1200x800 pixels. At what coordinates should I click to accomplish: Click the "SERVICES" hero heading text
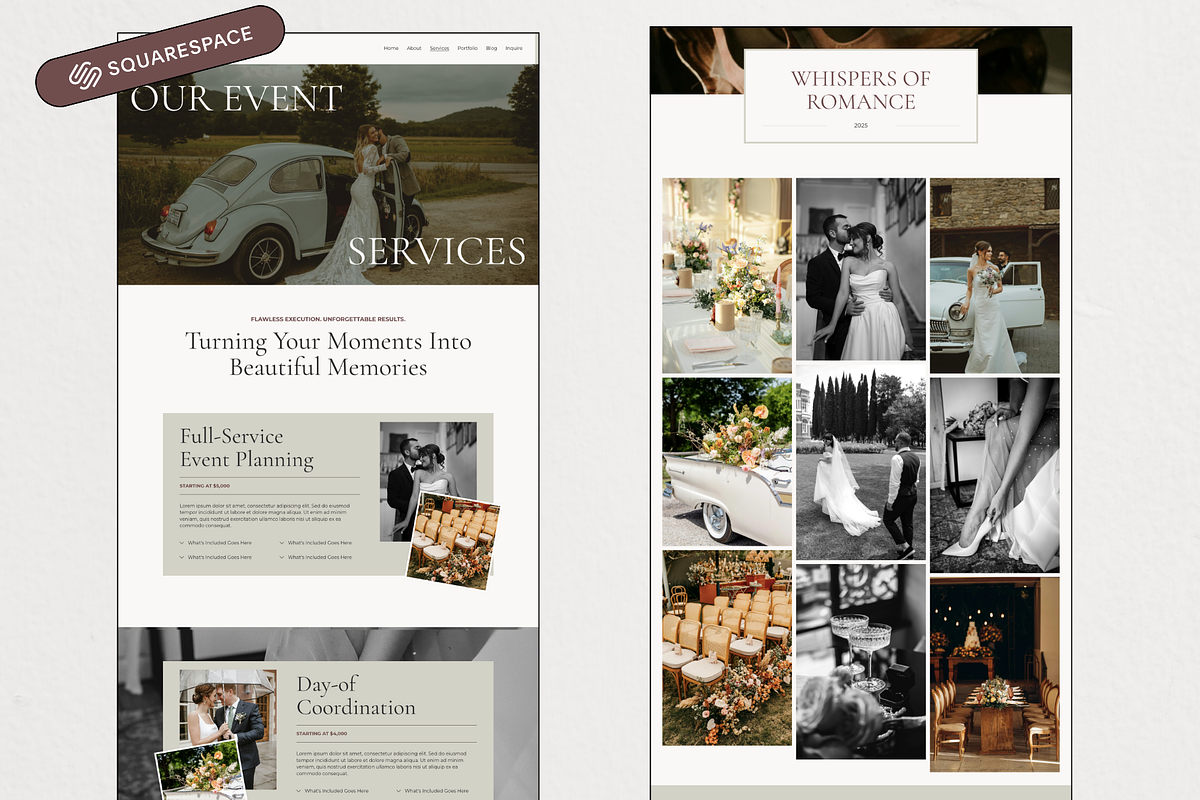coord(437,251)
